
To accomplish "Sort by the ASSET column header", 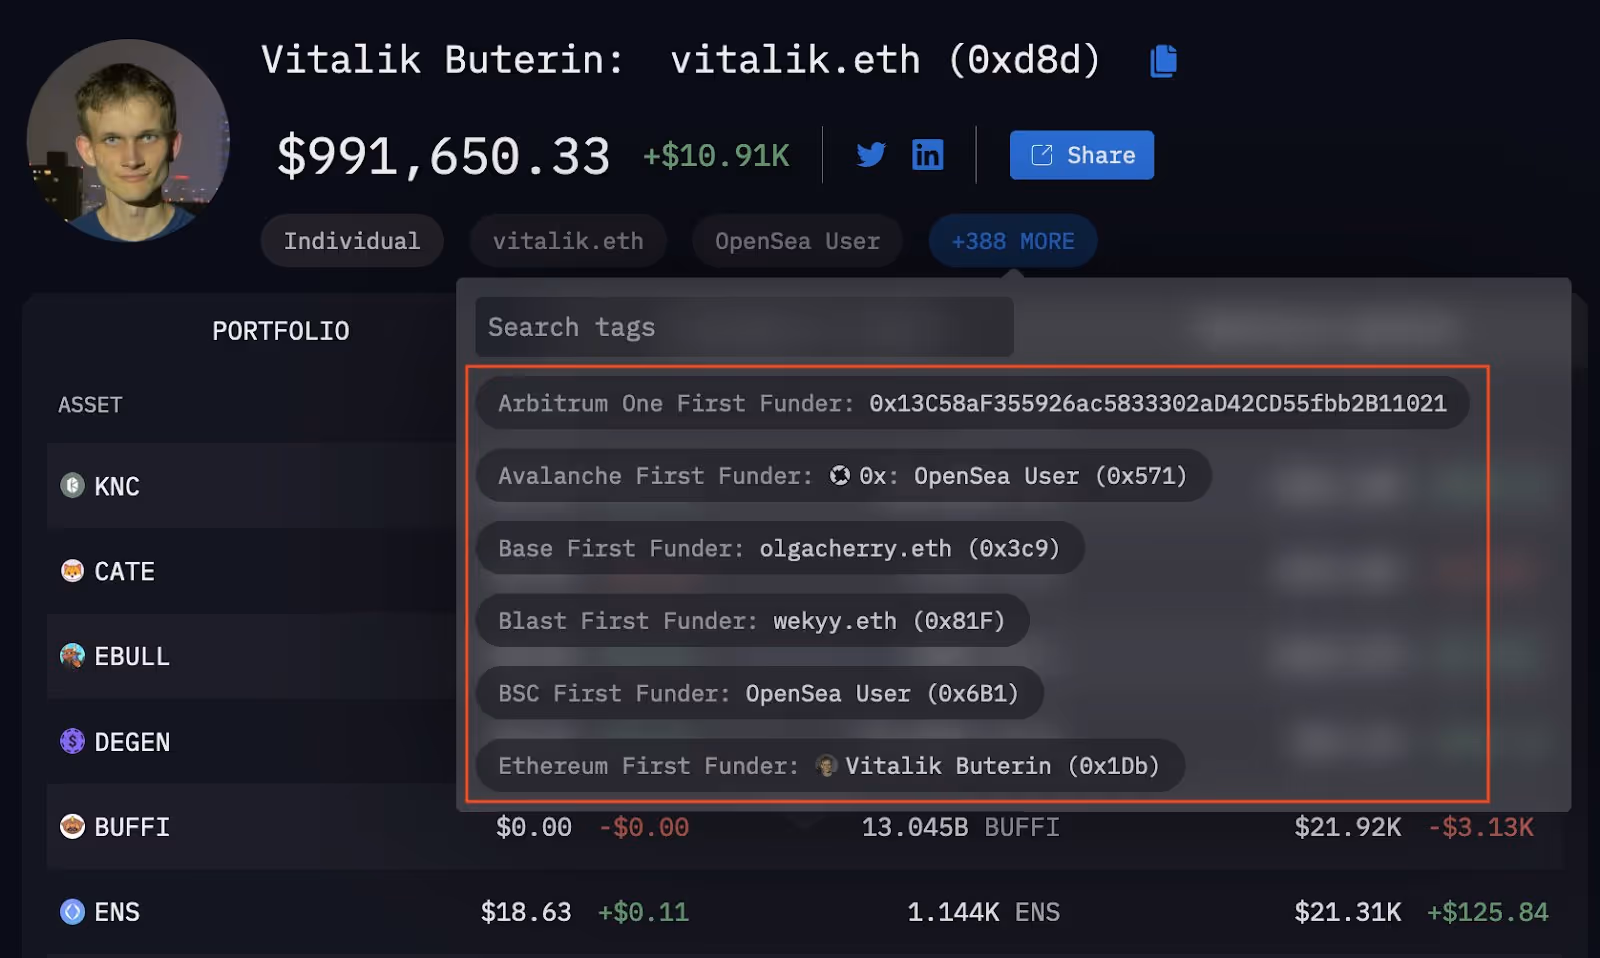I will [x=90, y=405].
